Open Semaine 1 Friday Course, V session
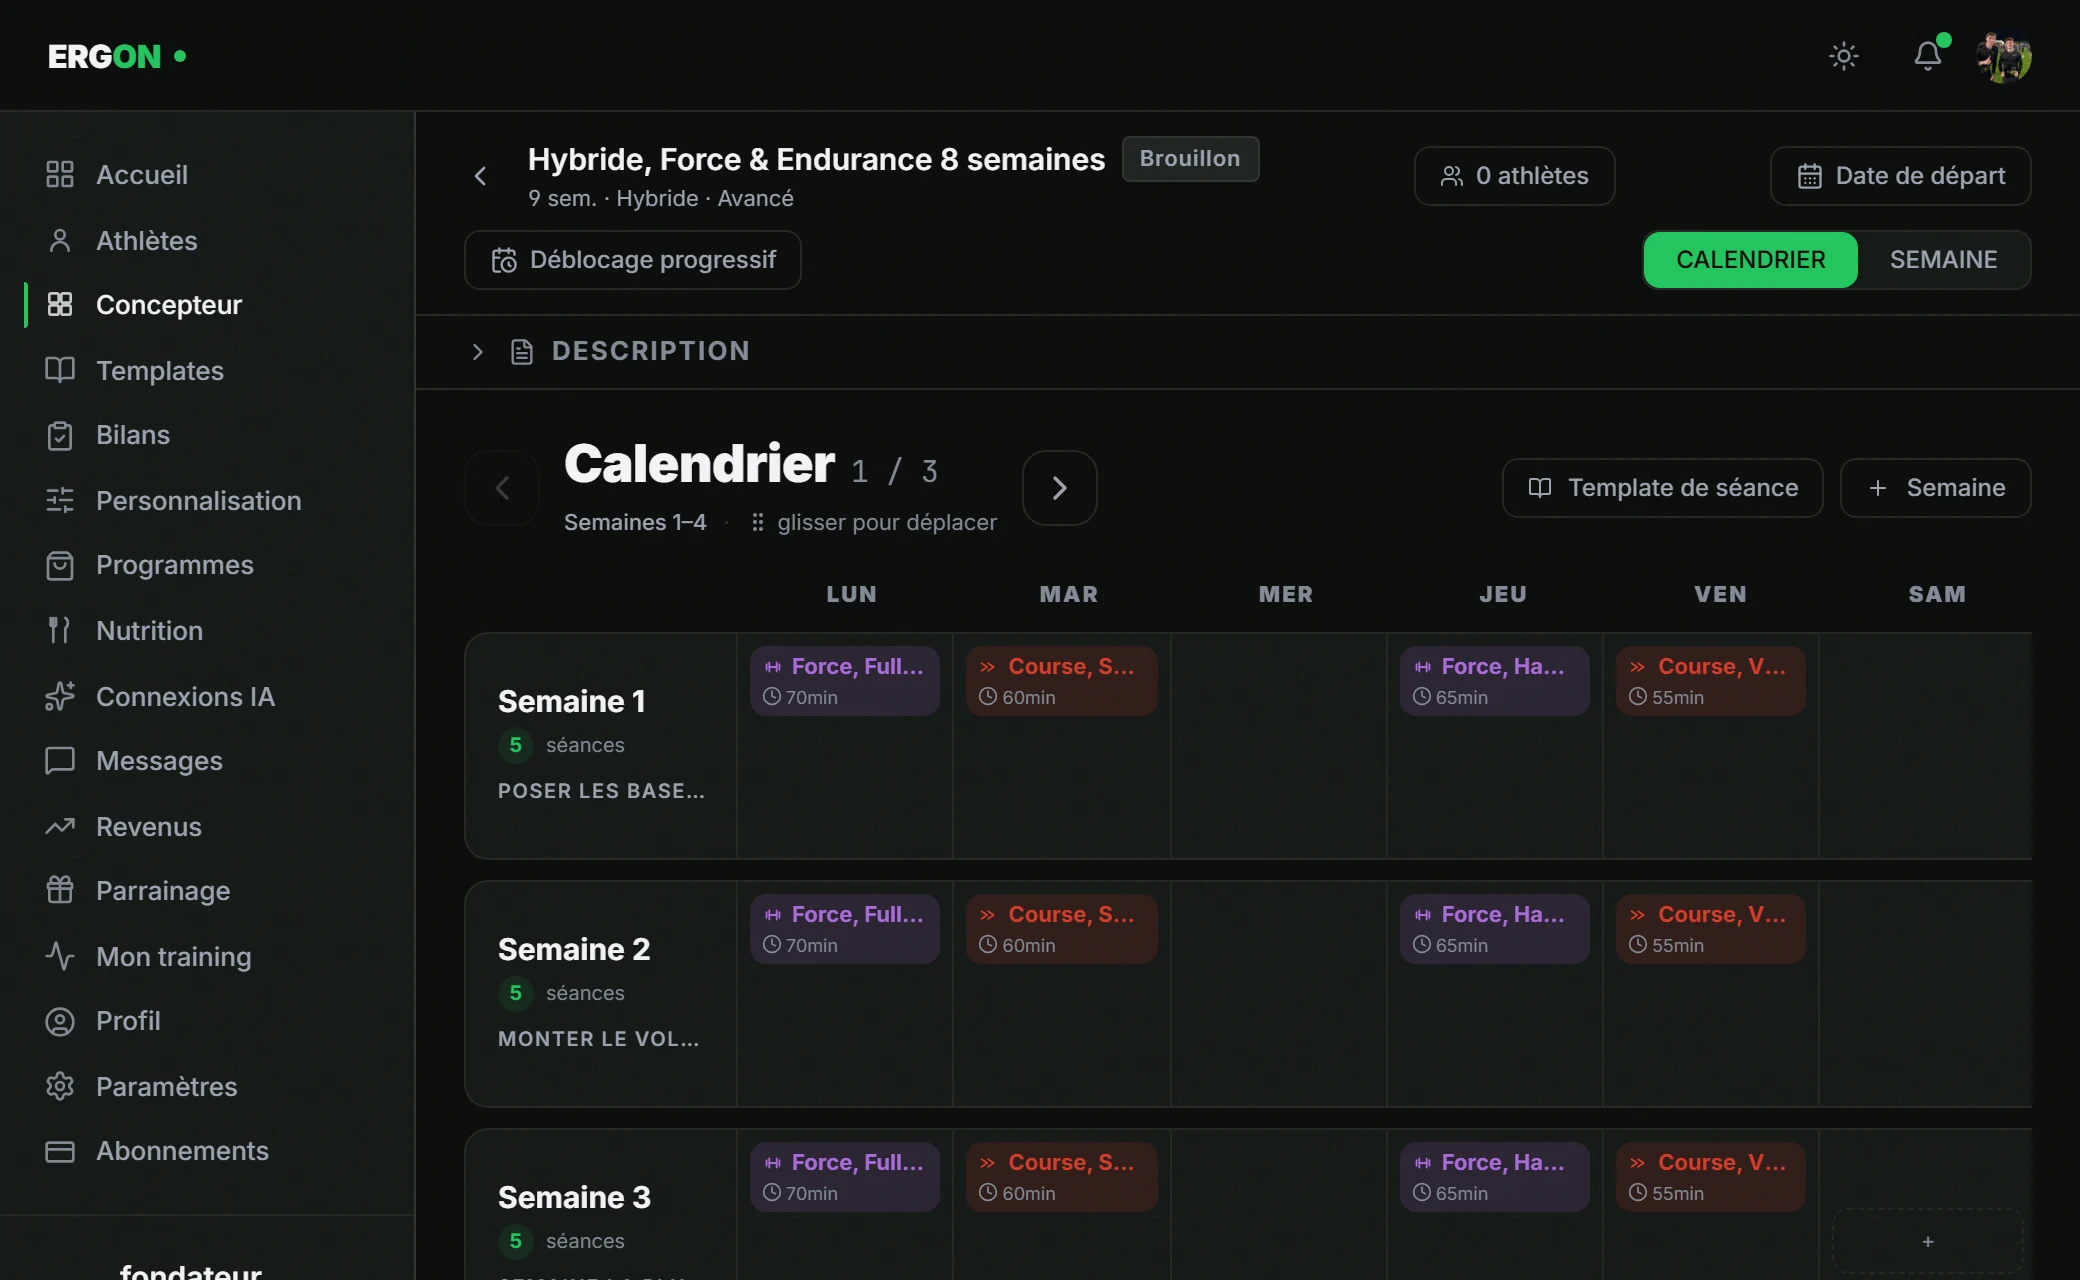 [x=1711, y=681]
